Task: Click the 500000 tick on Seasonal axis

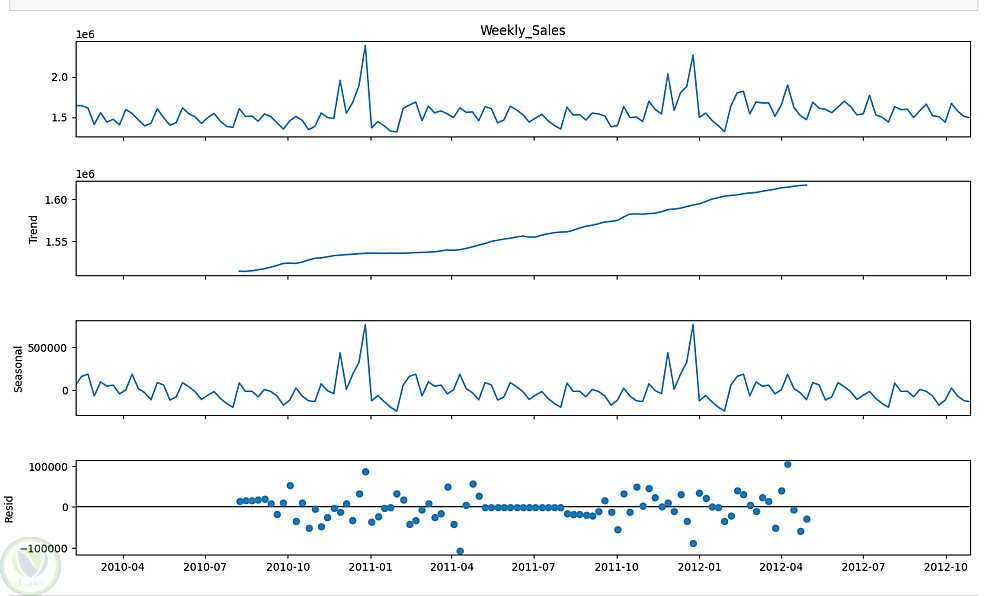Action: 48,348
